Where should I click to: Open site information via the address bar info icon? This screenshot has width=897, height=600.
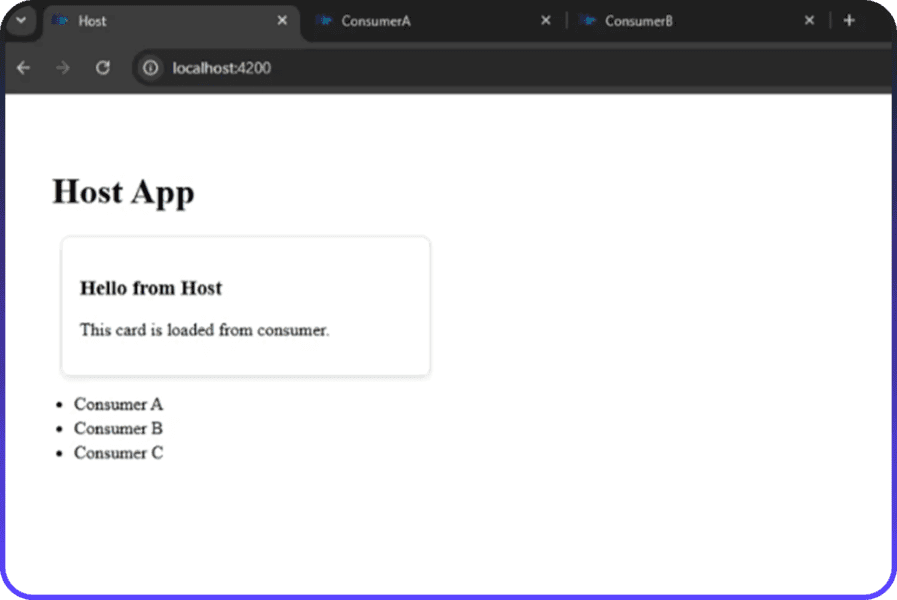(x=150, y=68)
